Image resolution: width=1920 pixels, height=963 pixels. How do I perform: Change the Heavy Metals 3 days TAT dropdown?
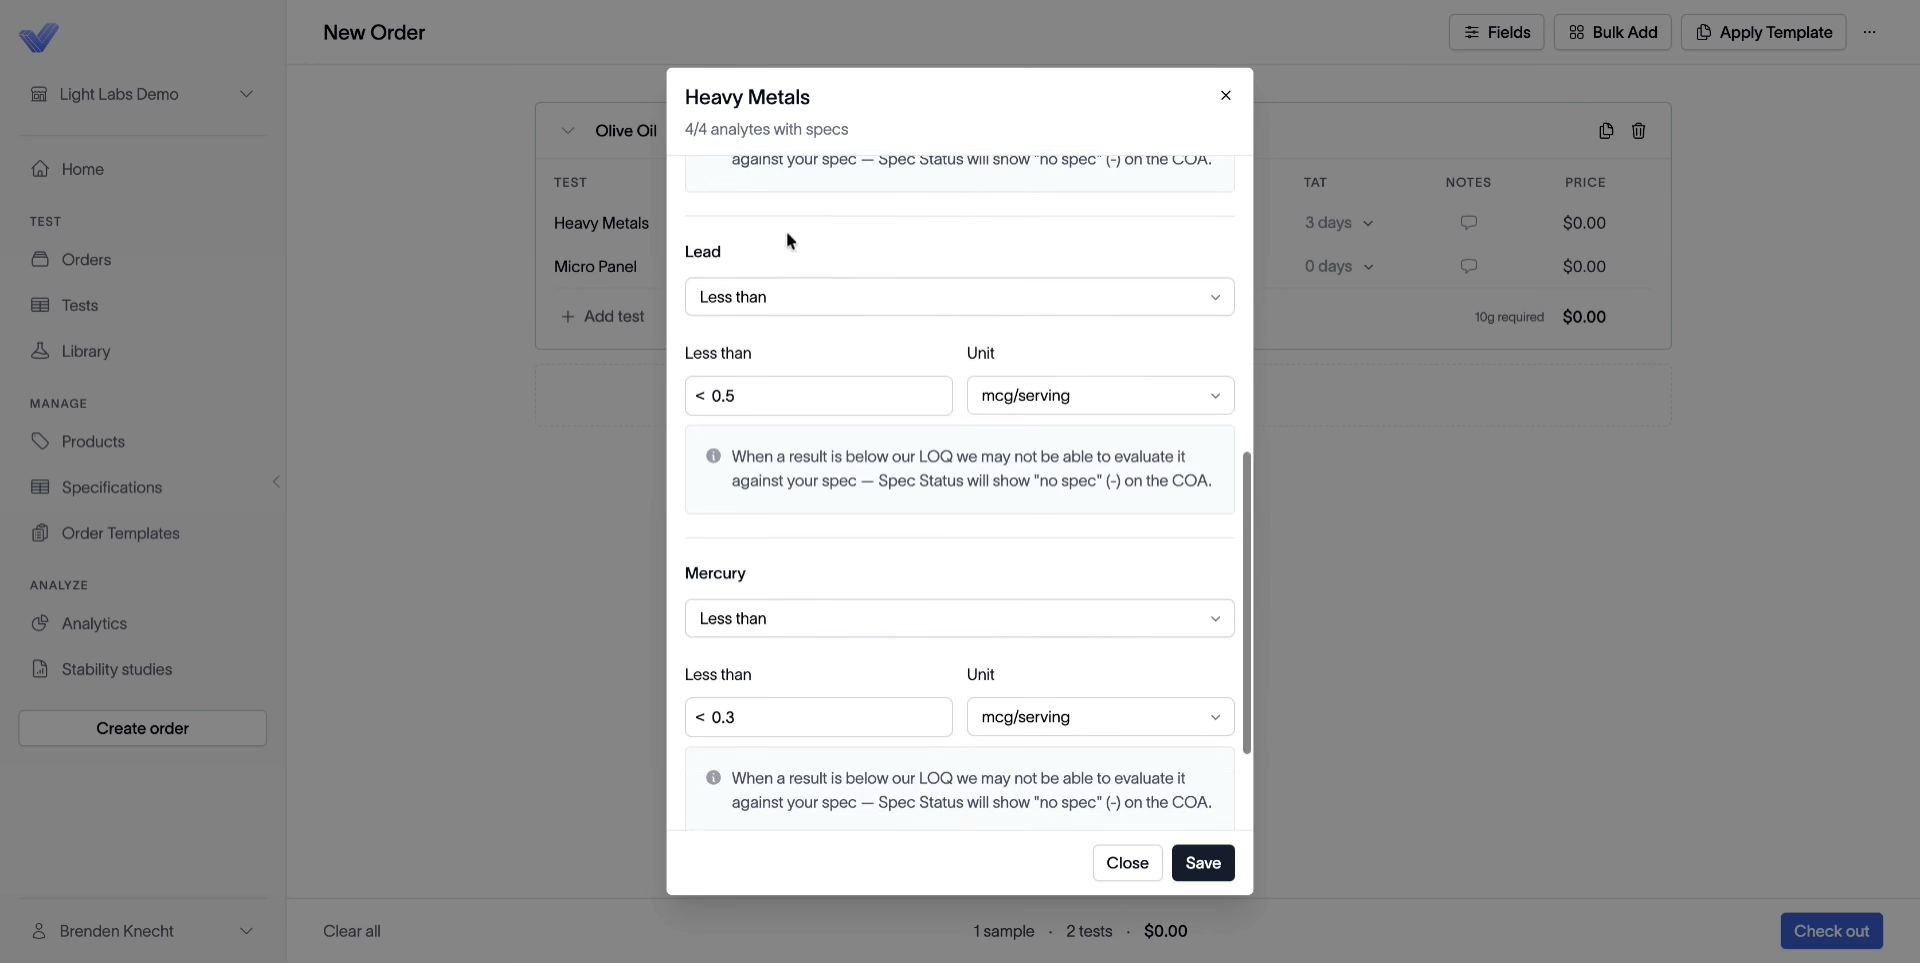click(1338, 223)
